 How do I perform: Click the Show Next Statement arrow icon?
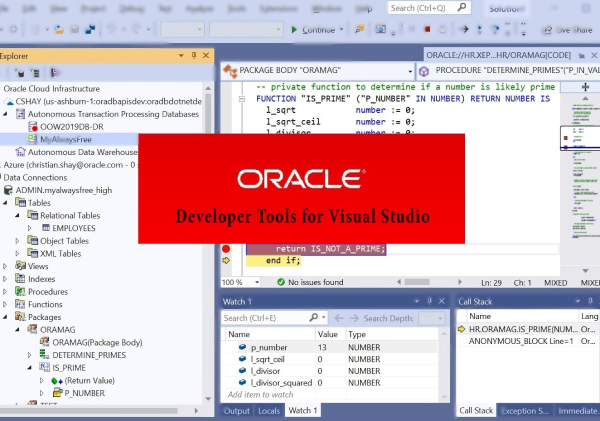[464, 29]
